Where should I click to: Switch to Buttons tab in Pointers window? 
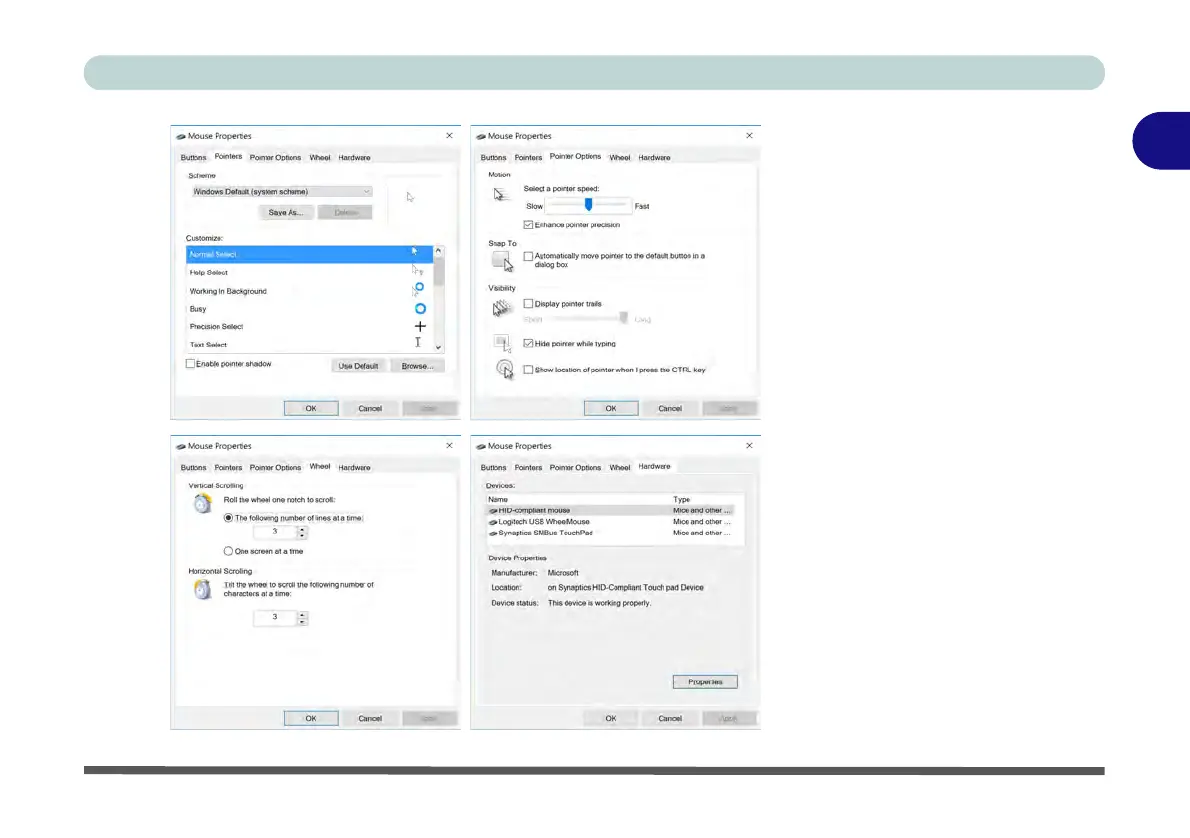194,158
